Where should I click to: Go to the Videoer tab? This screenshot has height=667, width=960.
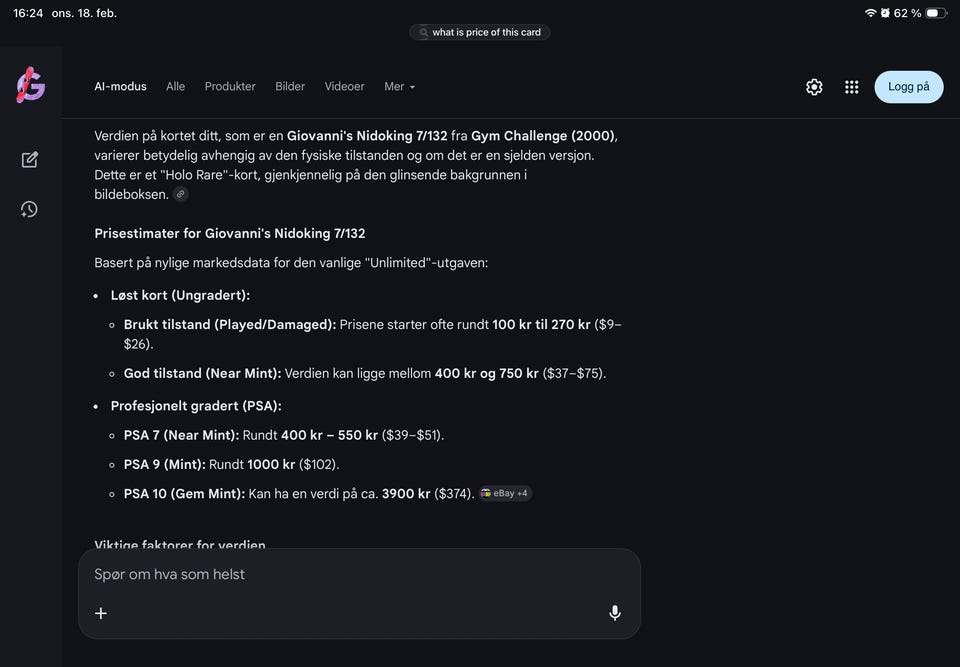tap(344, 87)
